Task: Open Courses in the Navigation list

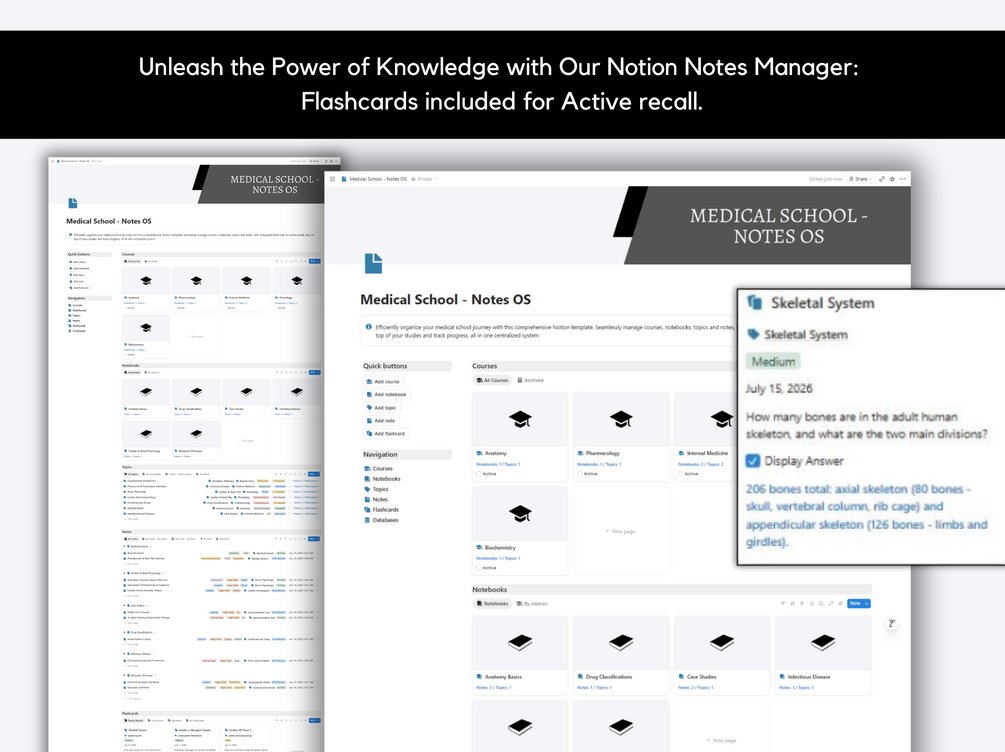Action: click(x=378, y=469)
